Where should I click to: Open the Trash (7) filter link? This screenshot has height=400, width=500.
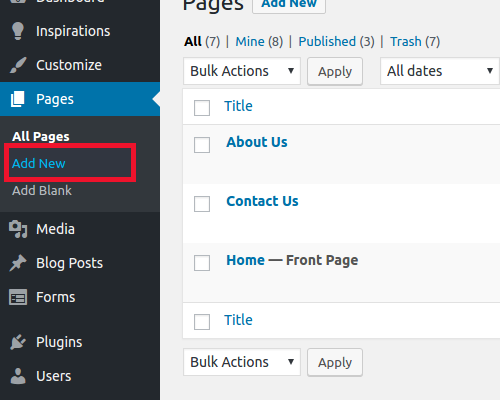coord(415,42)
